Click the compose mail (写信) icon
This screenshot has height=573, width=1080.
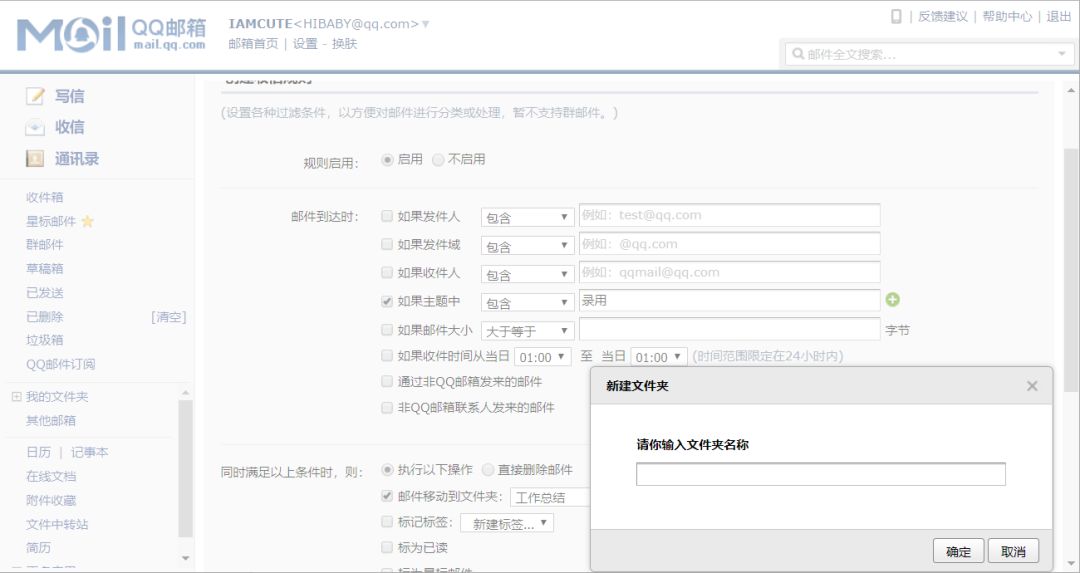tap(36, 96)
